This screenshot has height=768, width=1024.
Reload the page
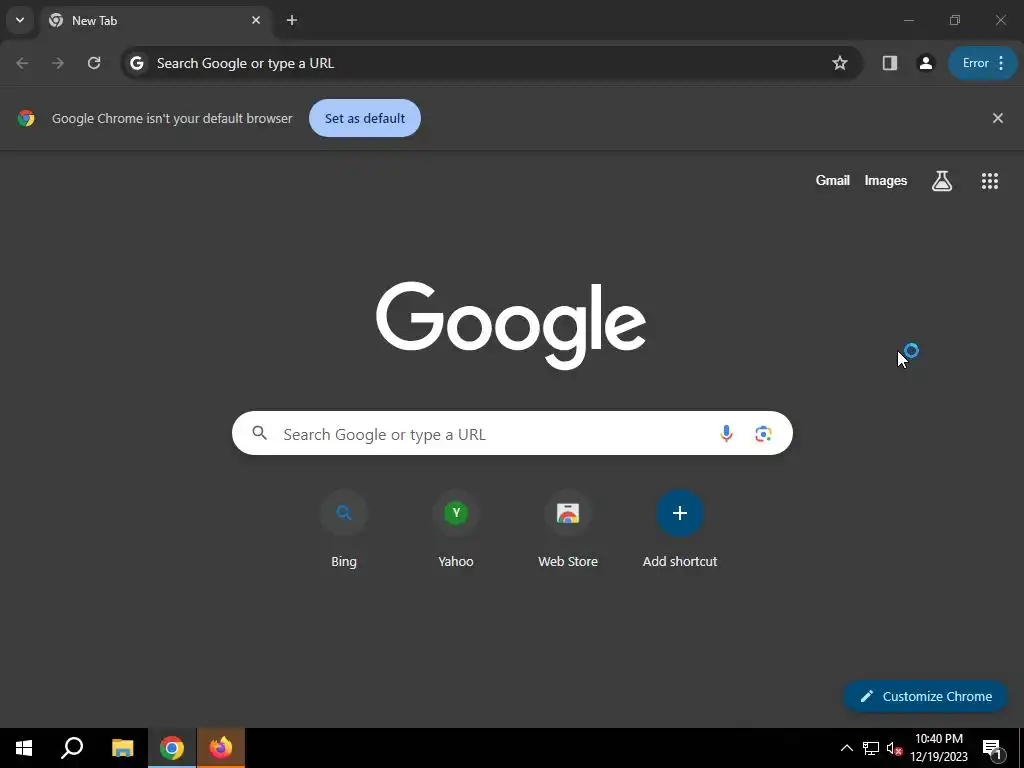tap(94, 63)
